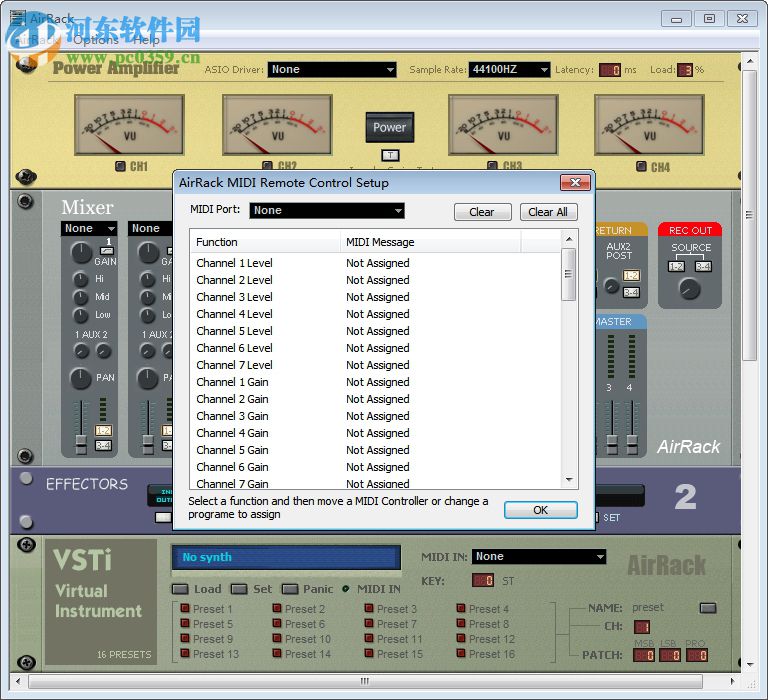Click the Hi EQ knob on mixer channel 1
Image resolution: width=768 pixels, height=700 pixels.
(x=80, y=279)
